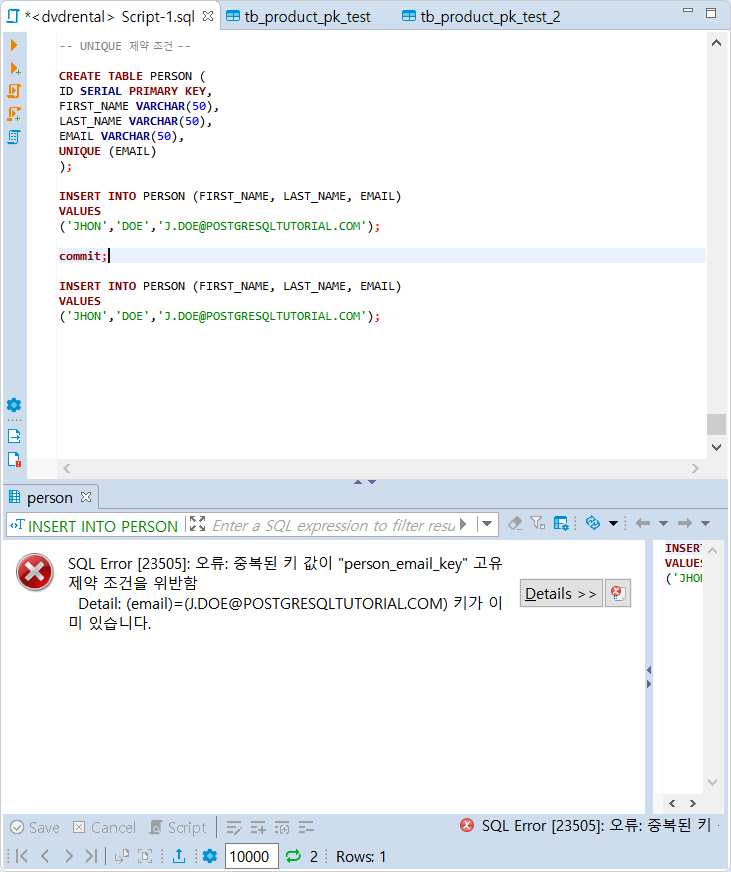
Task: Click the refresh results green arrows icon
Action: (x=293, y=856)
